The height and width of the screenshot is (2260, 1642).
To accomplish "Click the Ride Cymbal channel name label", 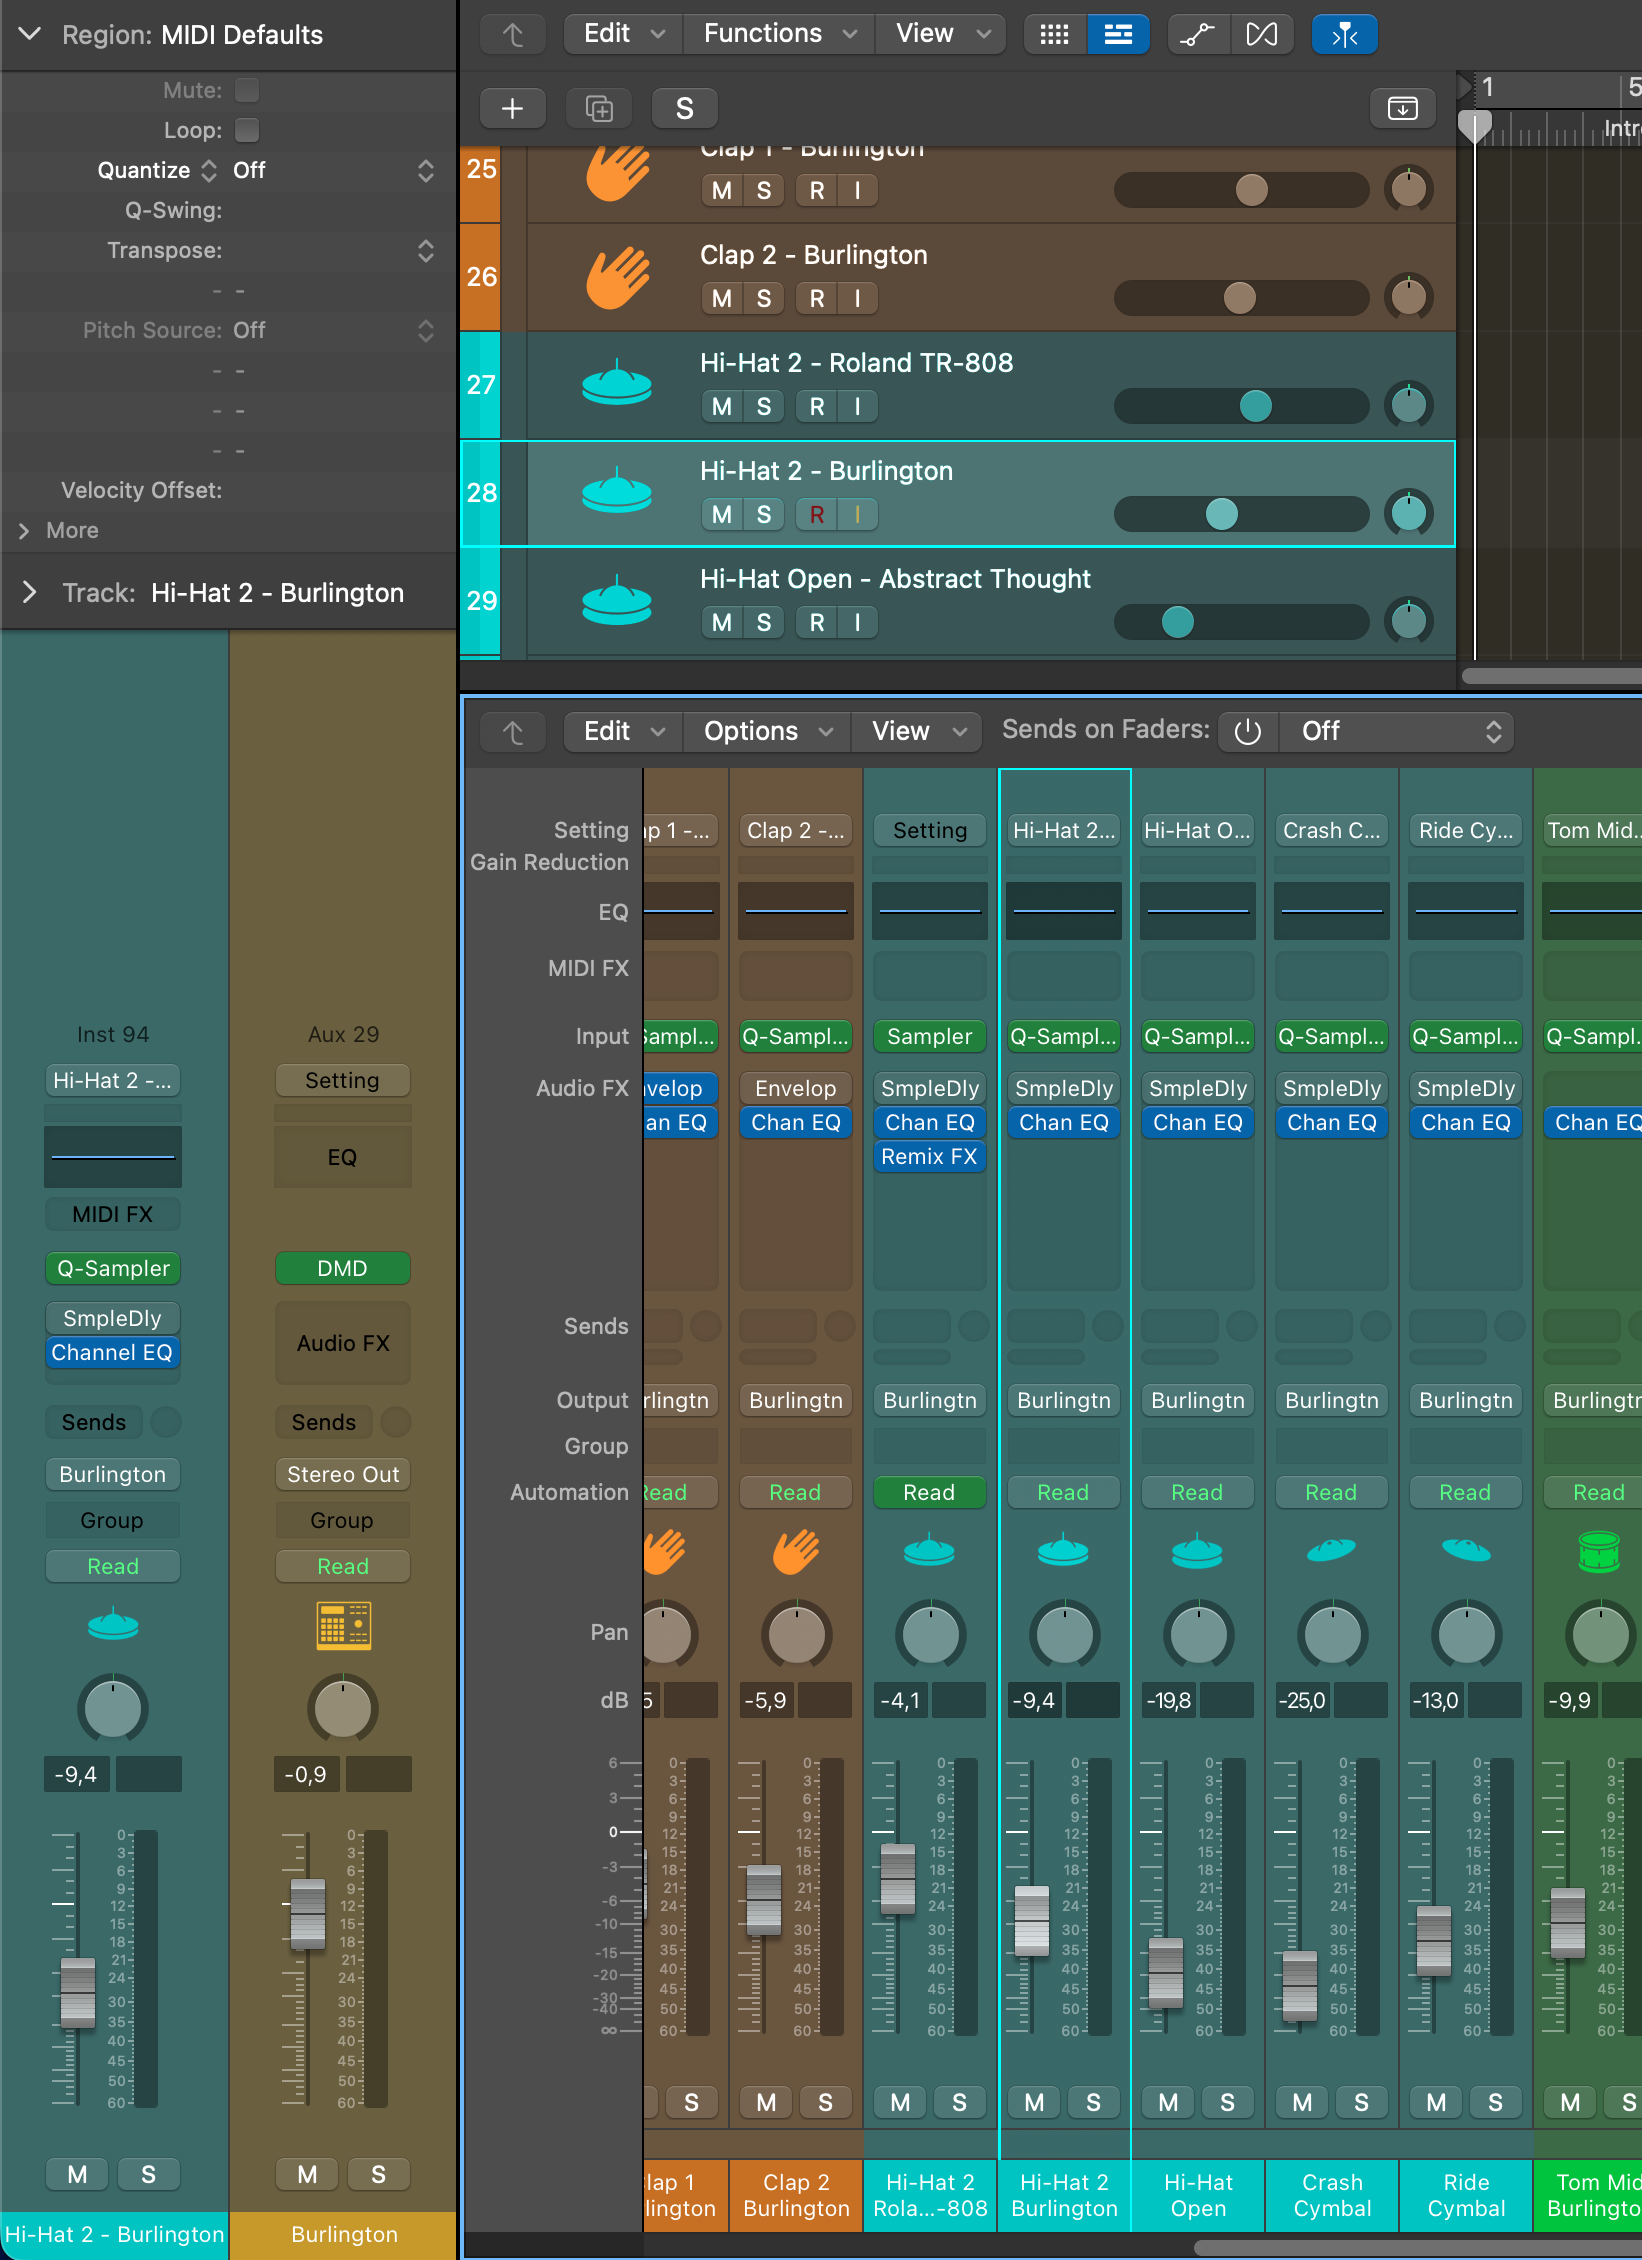I will point(1465,2195).
